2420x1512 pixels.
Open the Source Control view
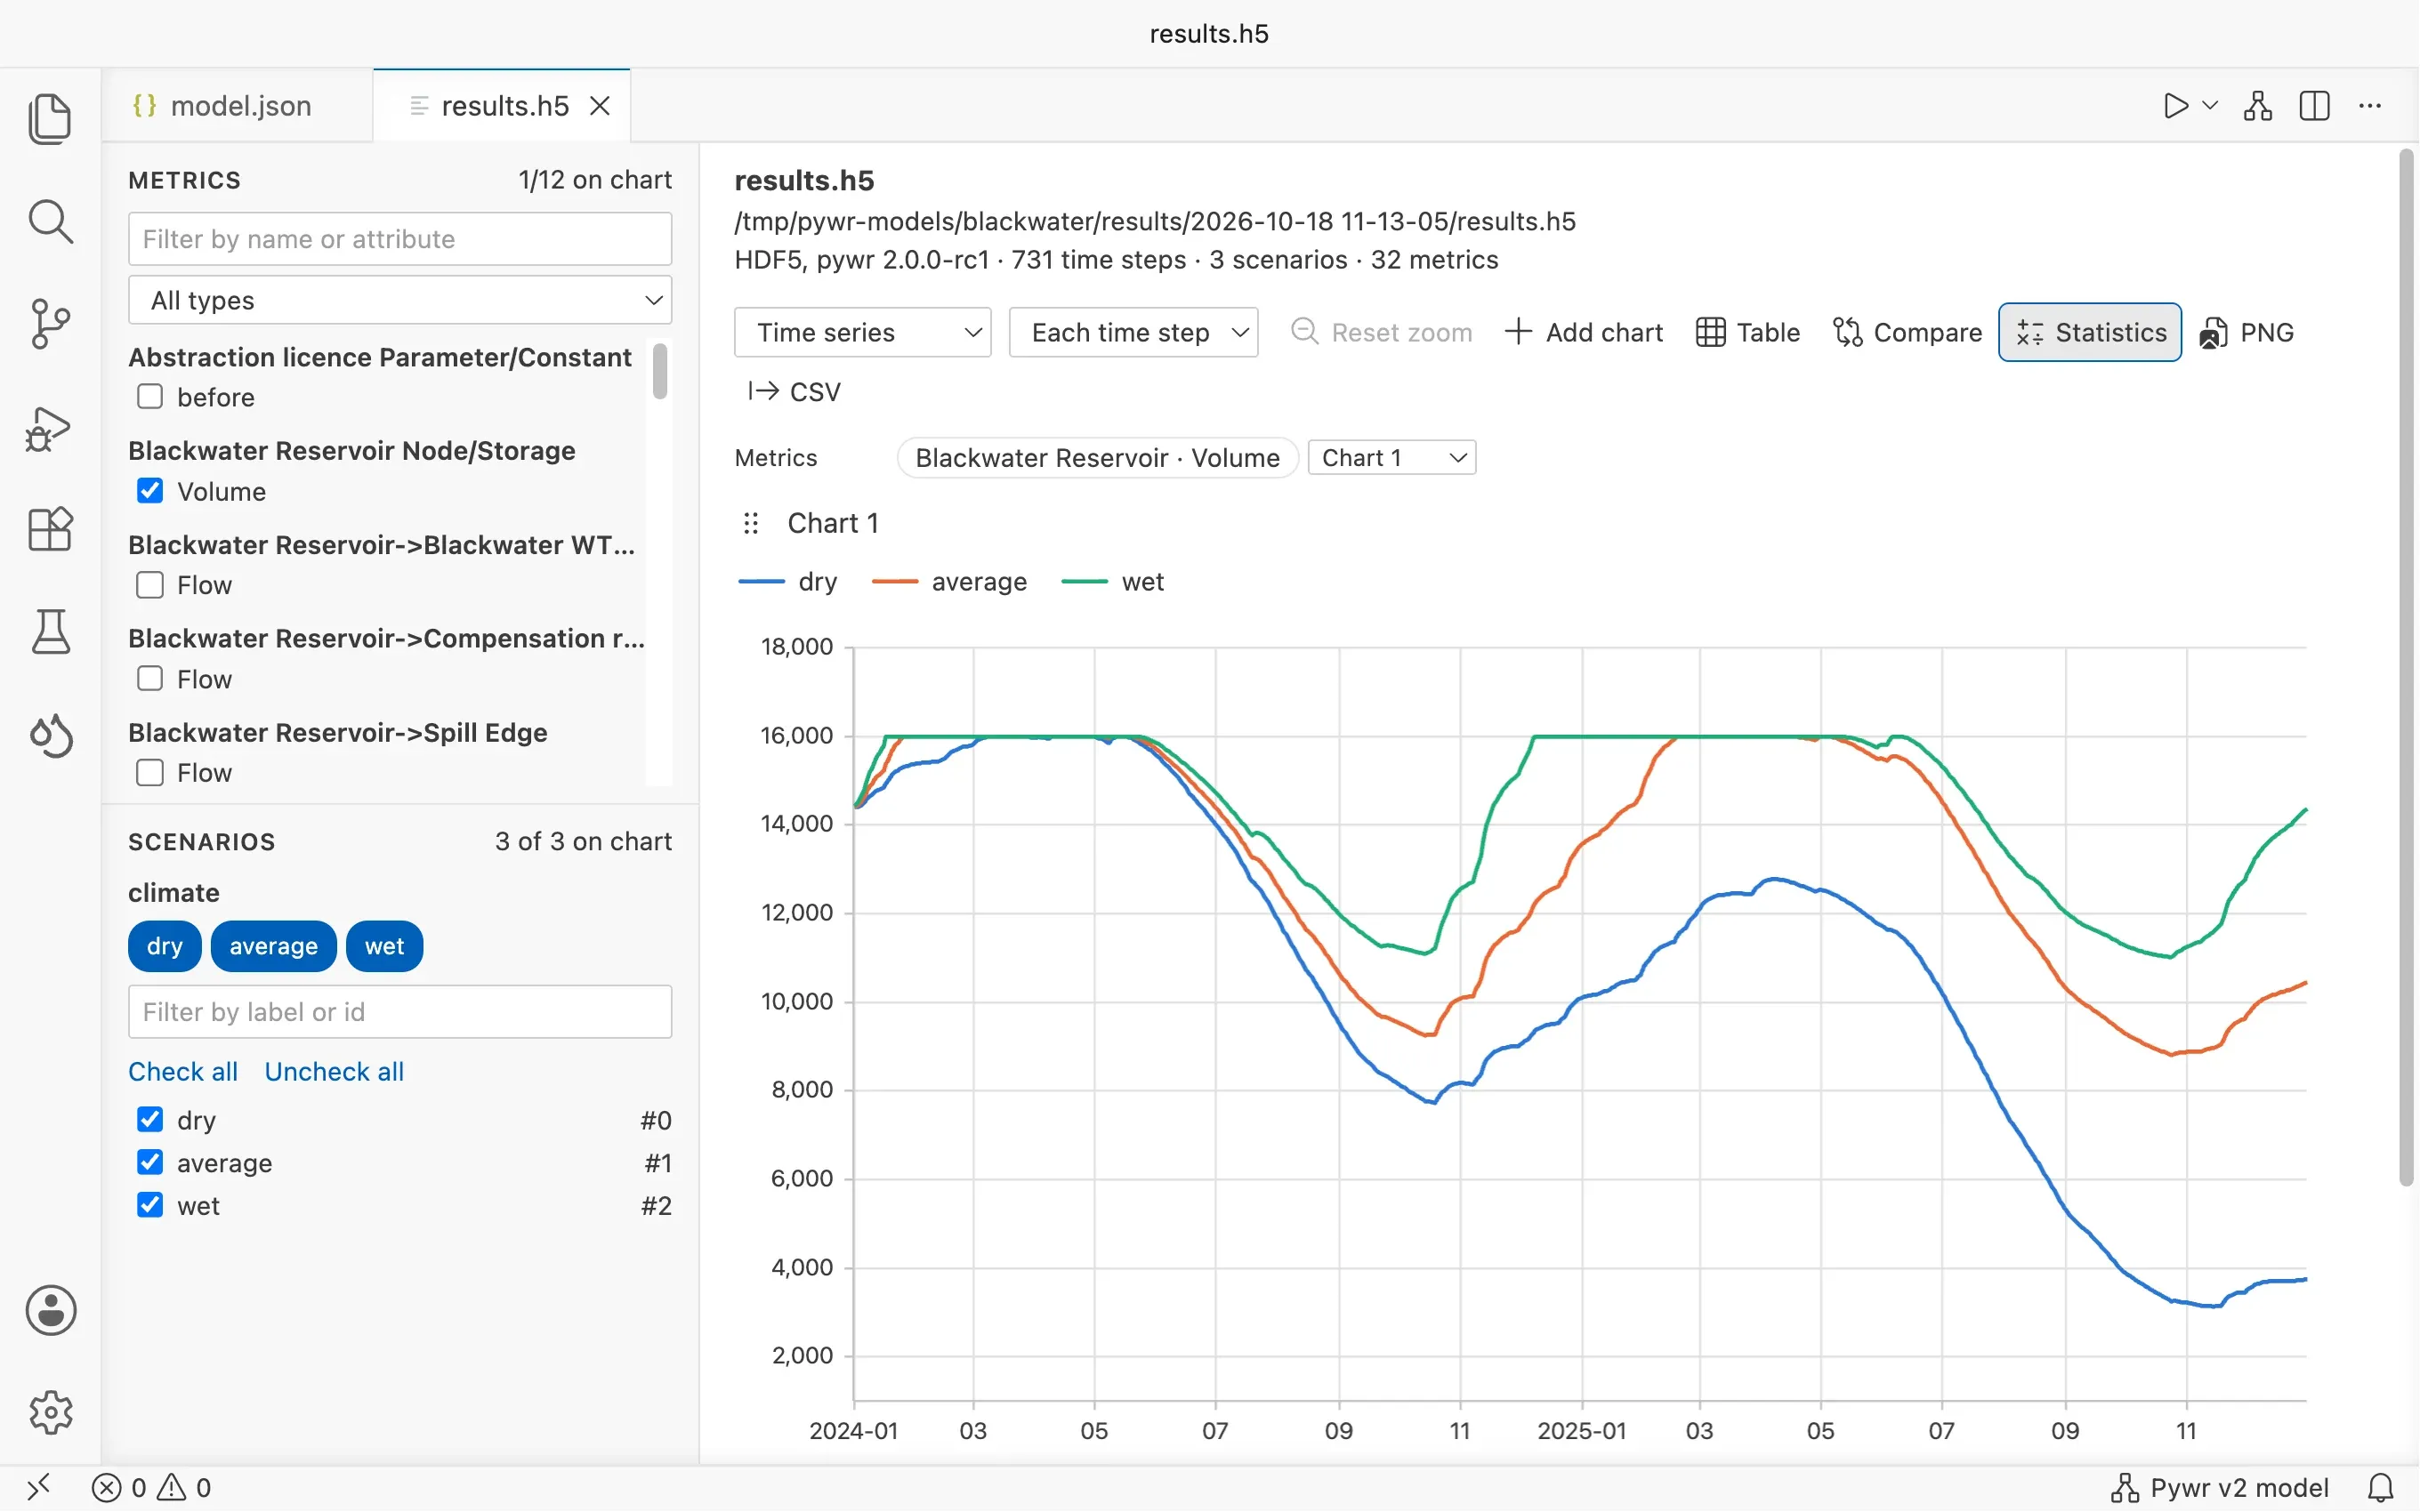50,324
